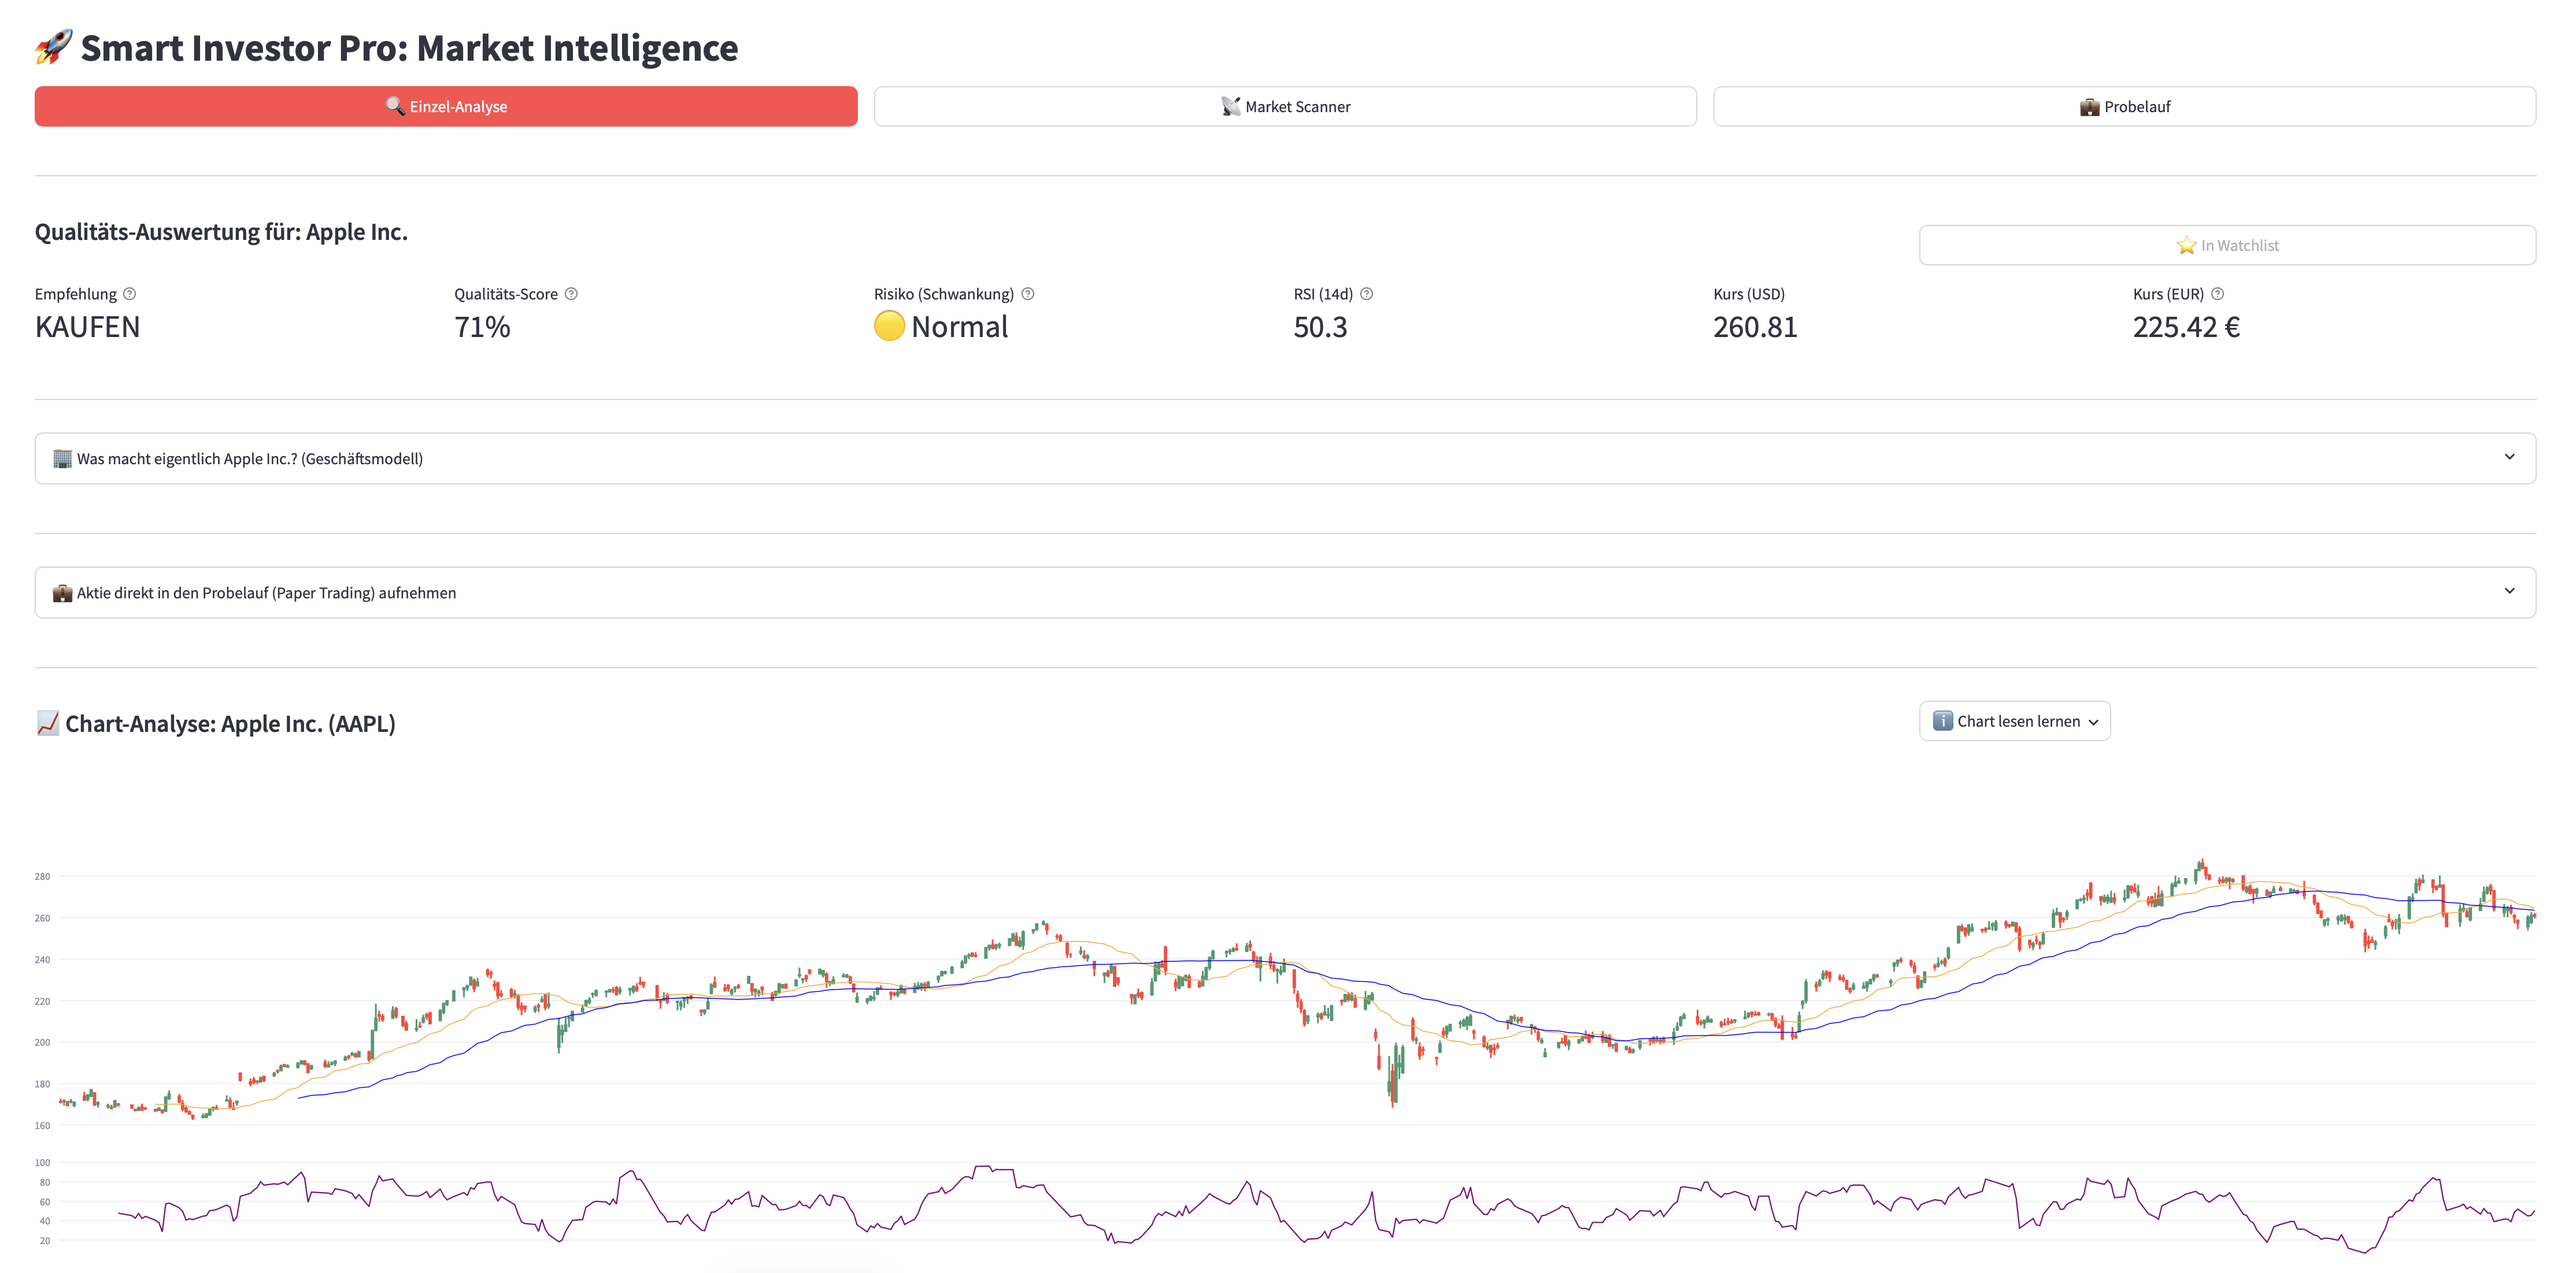Open the Market Scanner tab
The image size is (2576, 1273).
point(1285,106)
